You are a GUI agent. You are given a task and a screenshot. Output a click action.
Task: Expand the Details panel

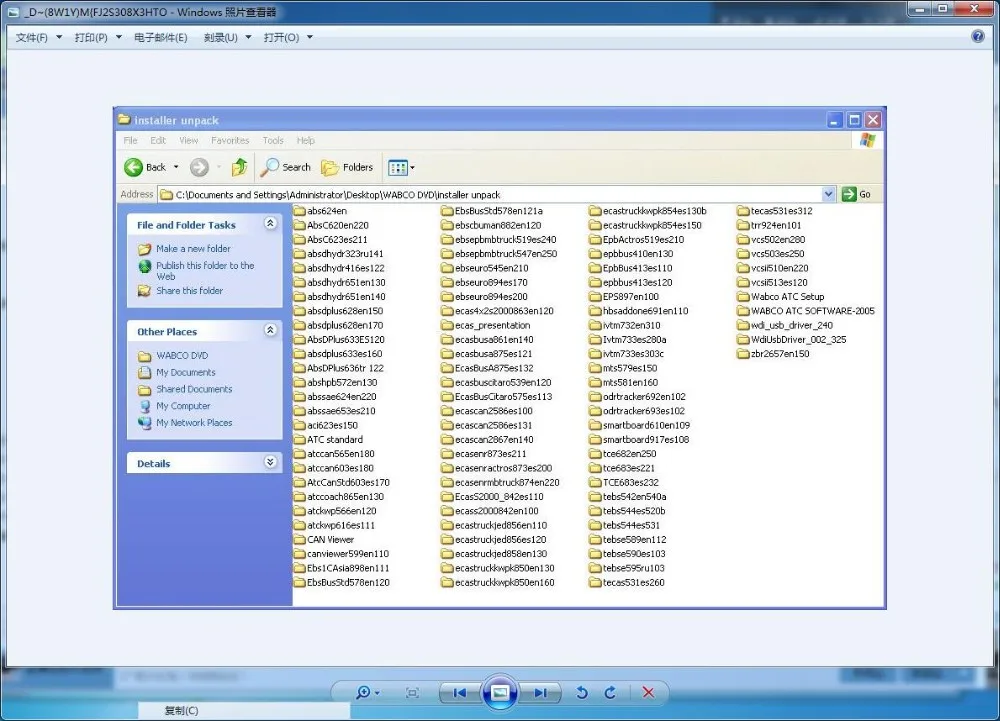270,462
